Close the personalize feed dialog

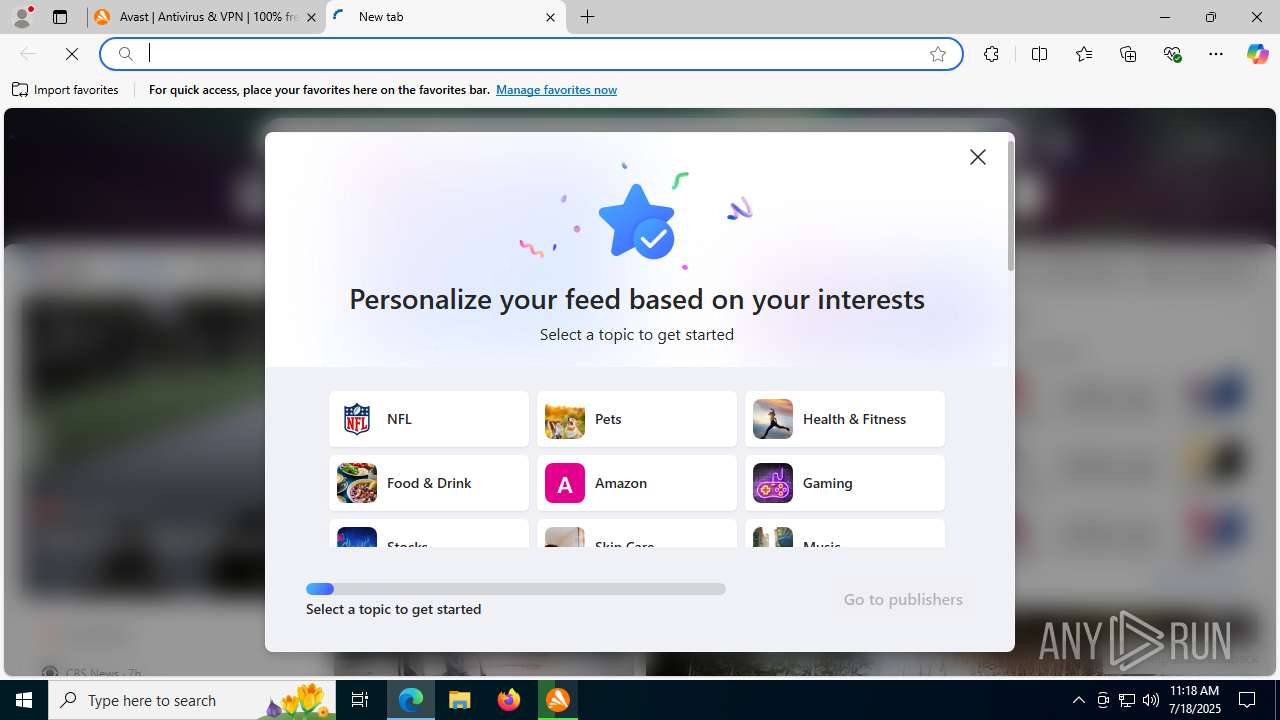(x=978, y=157)
